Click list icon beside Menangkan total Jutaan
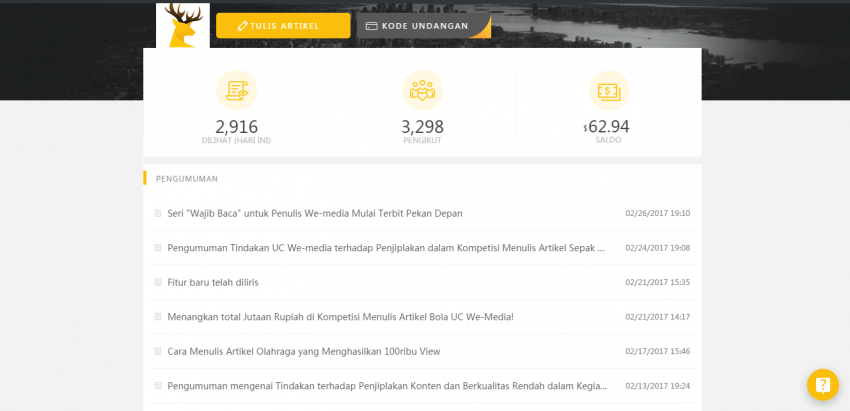This screenshot has width=850, height=411. [x=158, y=317]
